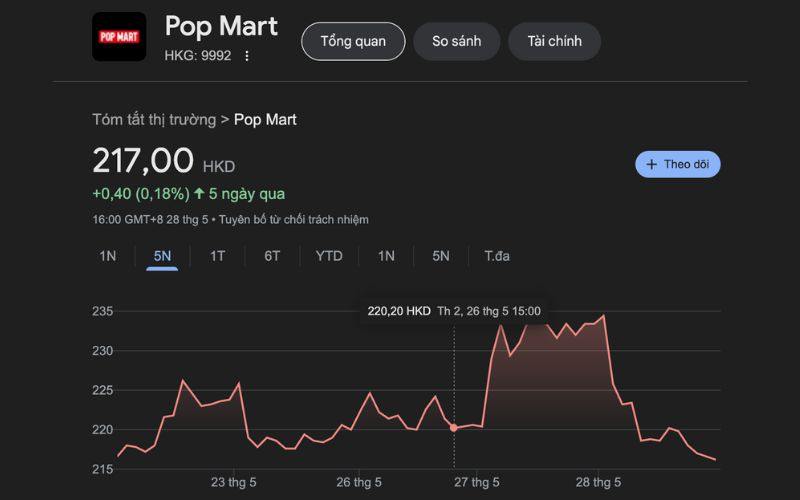Image resolution: width=800 pixels, height=500 pixels.
Task: Switch to the Tổng quan tab
Action: (x=353, y=41)
